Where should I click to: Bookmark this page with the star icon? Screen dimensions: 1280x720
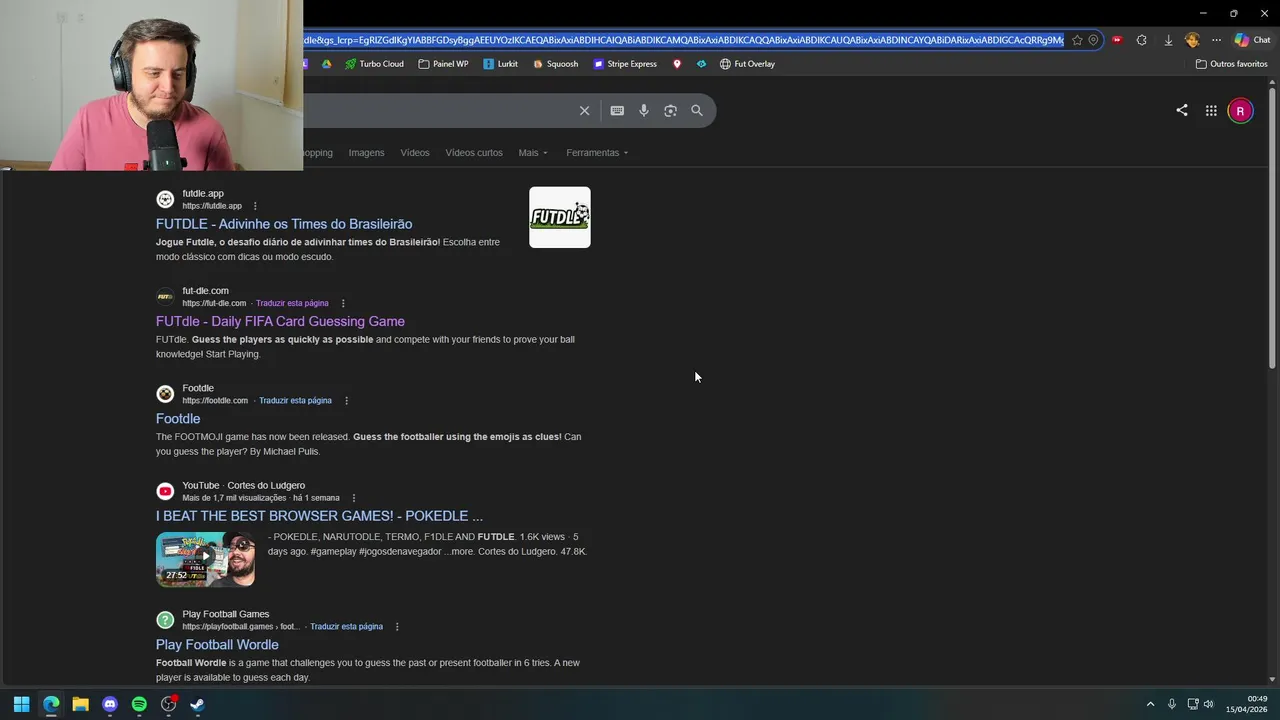pos(1077,40)
